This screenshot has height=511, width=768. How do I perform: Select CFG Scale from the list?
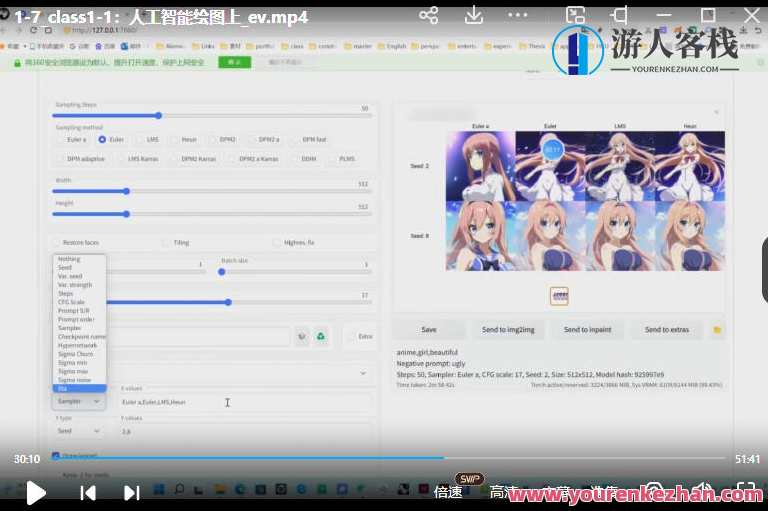pyautogui.click(x=71, y=302)
